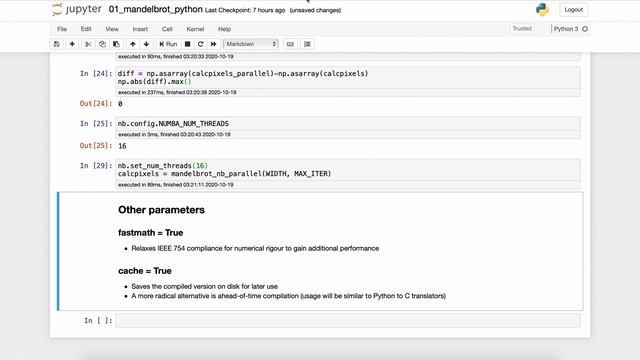Viewport: 640px width, 360px height.
Task: Click the Logout button
Action: (x=573, y=10)
